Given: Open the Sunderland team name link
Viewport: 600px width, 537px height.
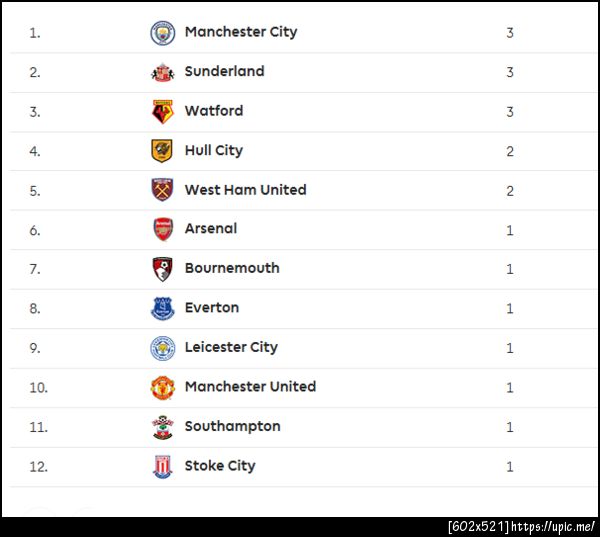Looking at the screenshot, I should tap(225, 71).
